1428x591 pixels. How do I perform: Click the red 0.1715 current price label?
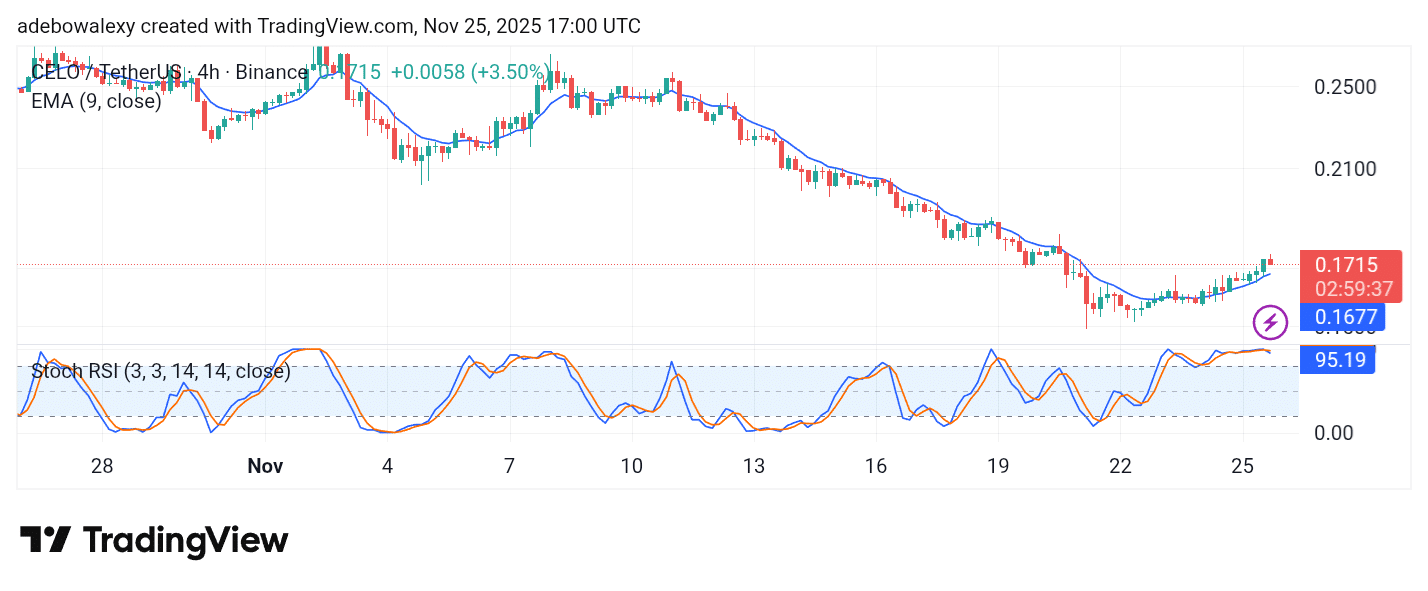pyautogui.click(x=1345, y=265)
